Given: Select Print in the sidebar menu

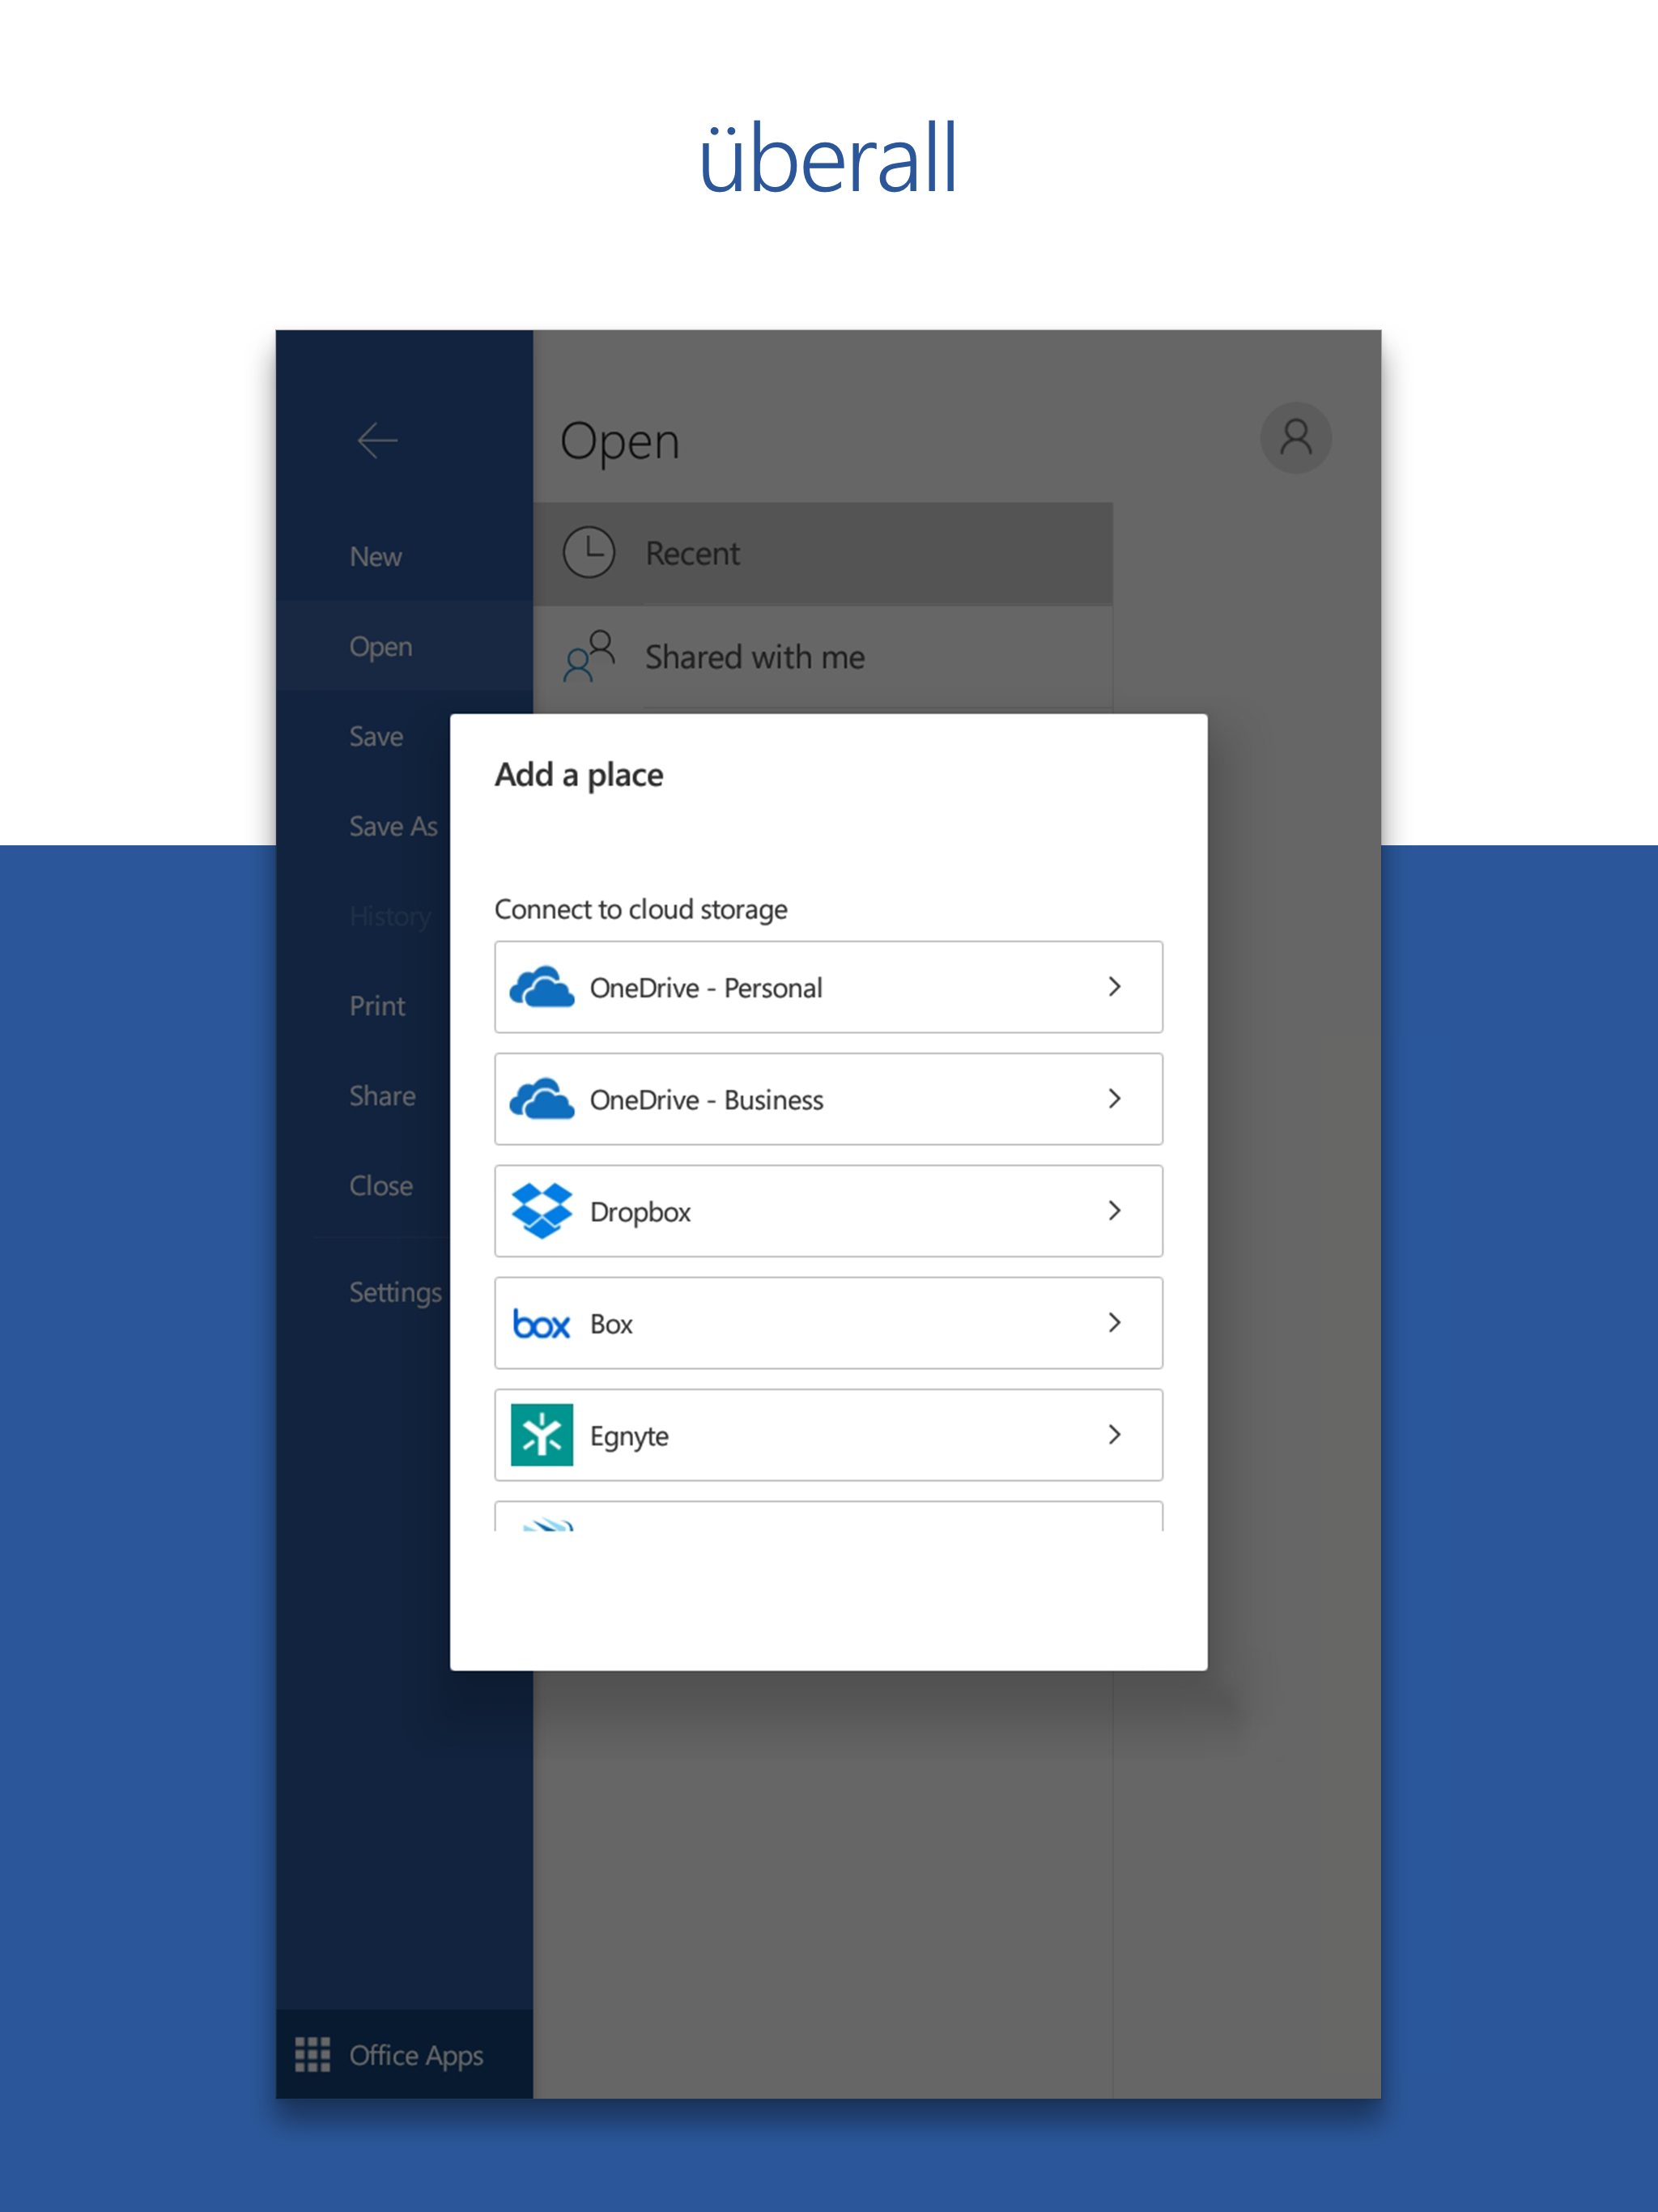Looking at the screenshot, I should 377,1006.
